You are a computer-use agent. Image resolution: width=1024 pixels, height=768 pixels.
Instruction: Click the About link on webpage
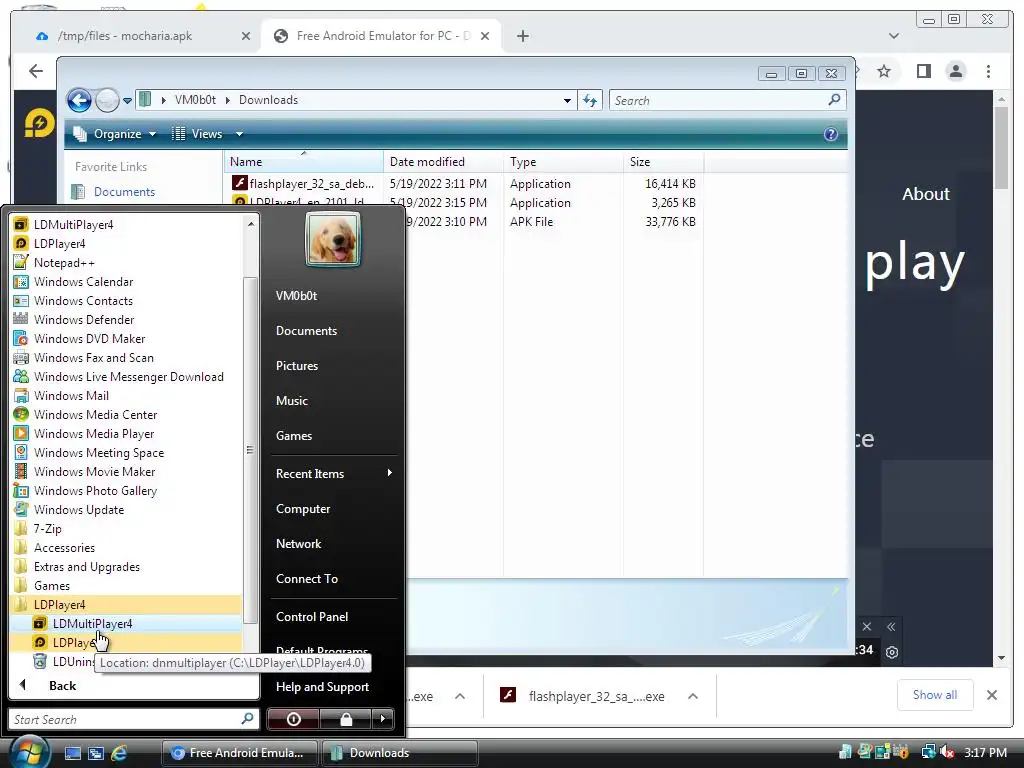(x=925, y=194)
